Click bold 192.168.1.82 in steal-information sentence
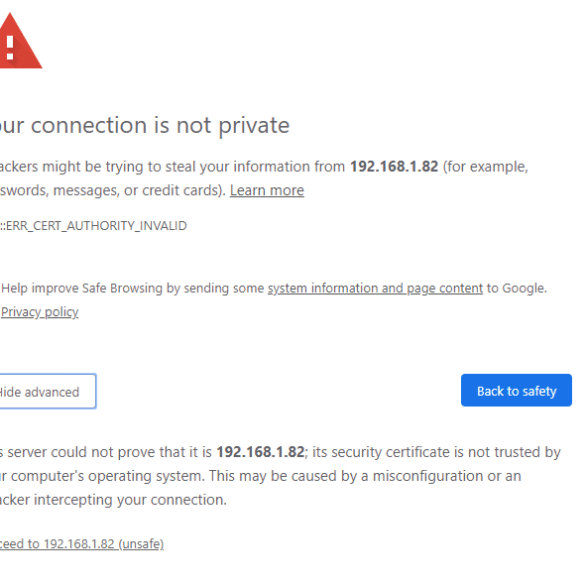Image resolution: width=585 pixels, height=585 pixels. tap(394, 167)
